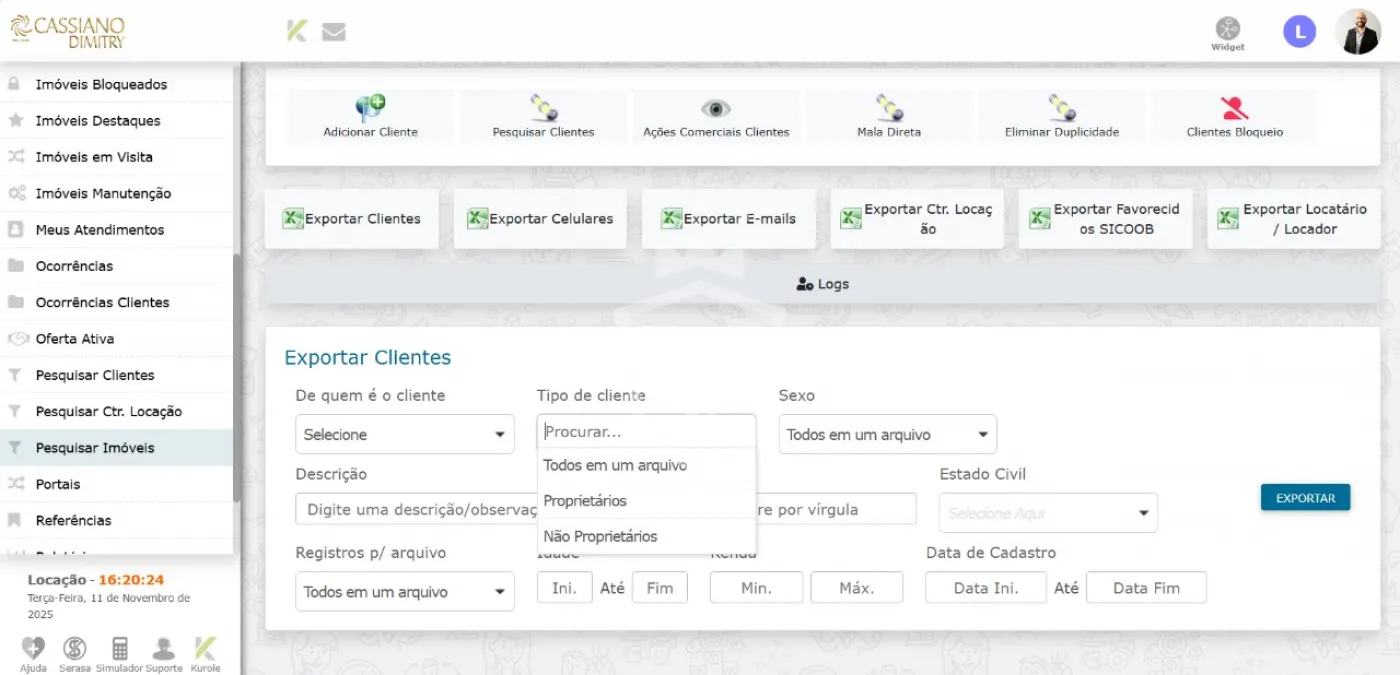
Task: Expand the De quem é o cliente dropdown
Action: click(x=404, y=435)
